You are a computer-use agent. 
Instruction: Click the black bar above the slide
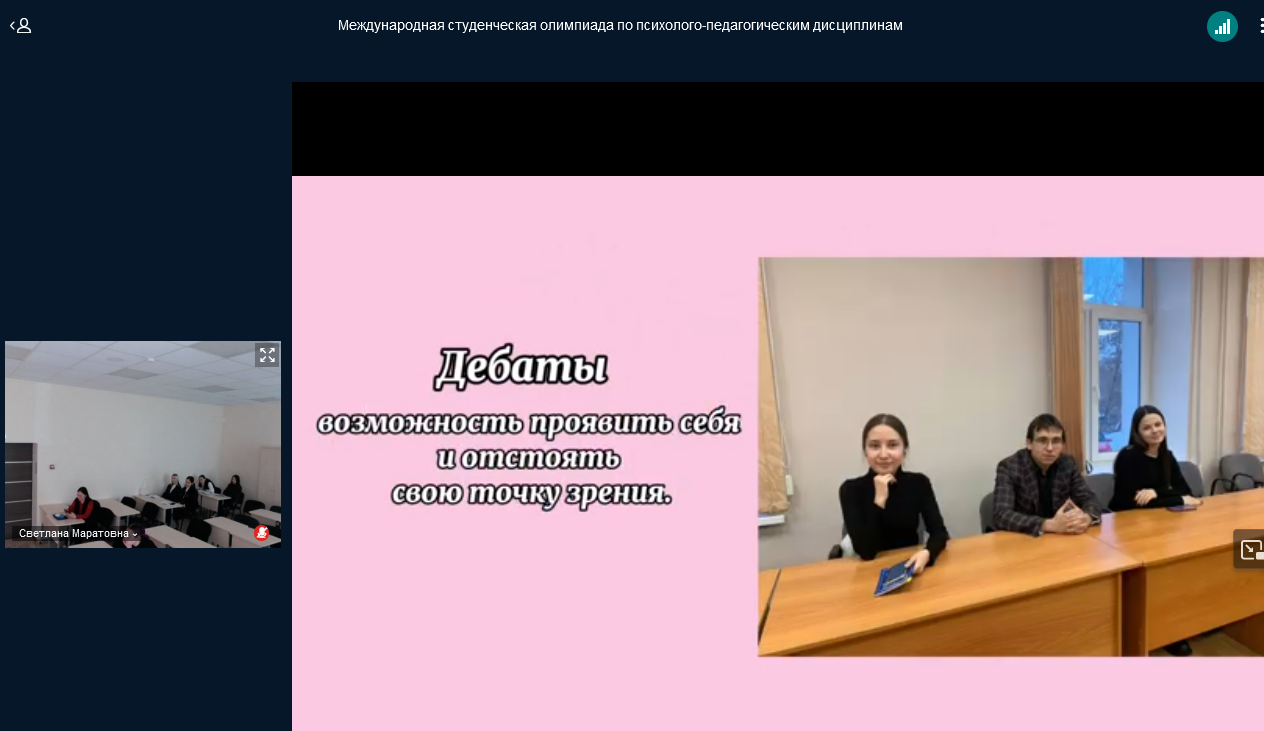click(777, 128)
